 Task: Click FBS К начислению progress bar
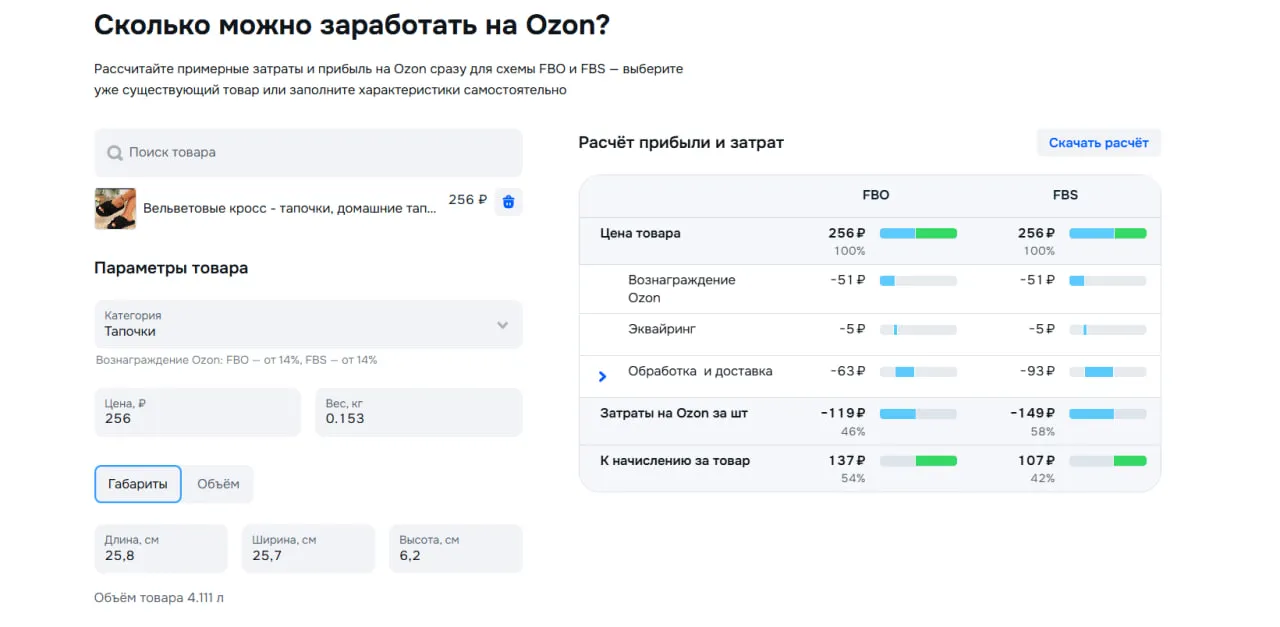point(1107,461)
